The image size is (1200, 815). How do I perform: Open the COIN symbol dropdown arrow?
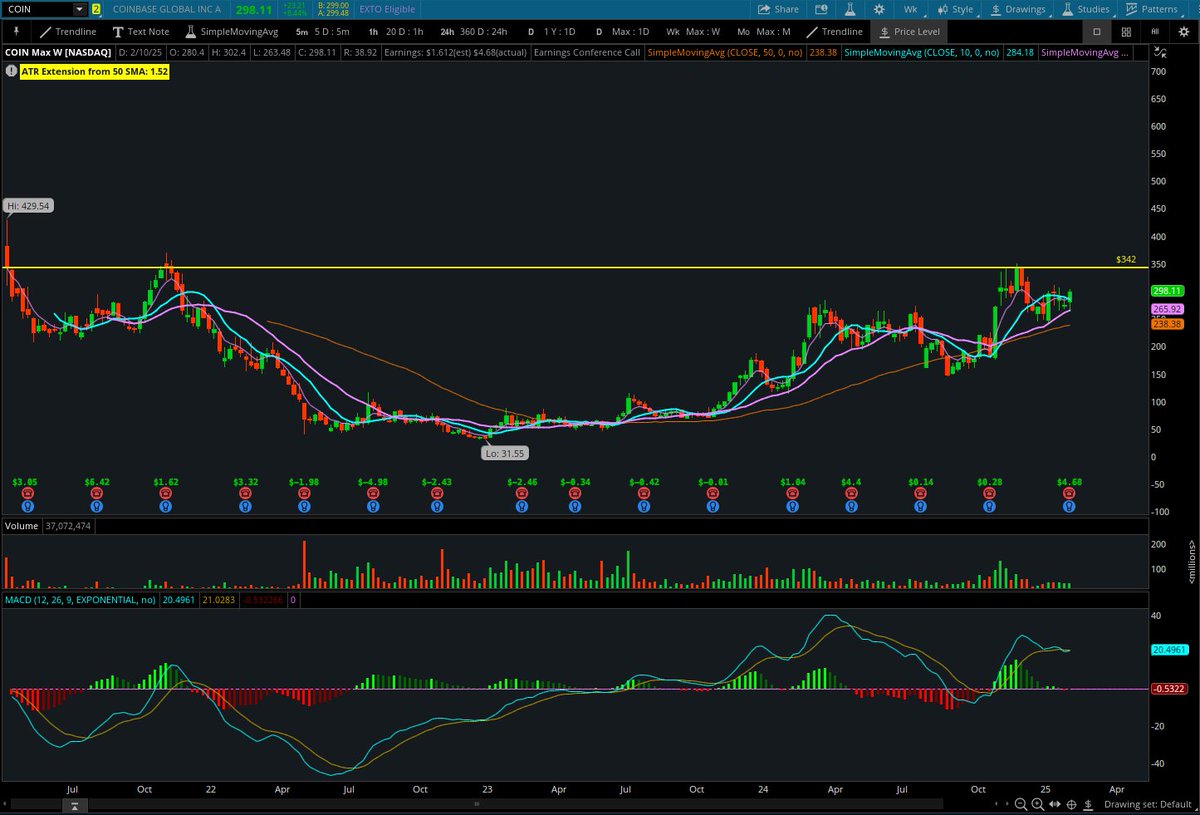(x=78, y=9)
